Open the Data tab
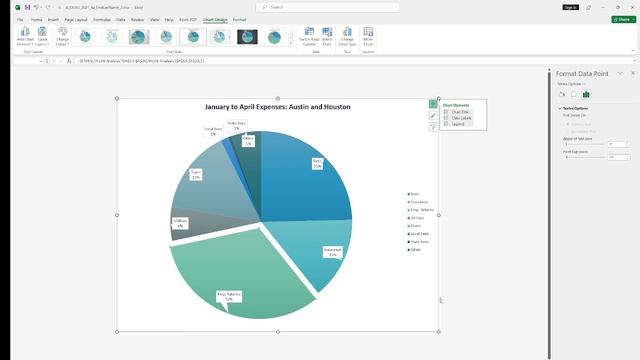640x360 pixels. [x=120, y=20]
